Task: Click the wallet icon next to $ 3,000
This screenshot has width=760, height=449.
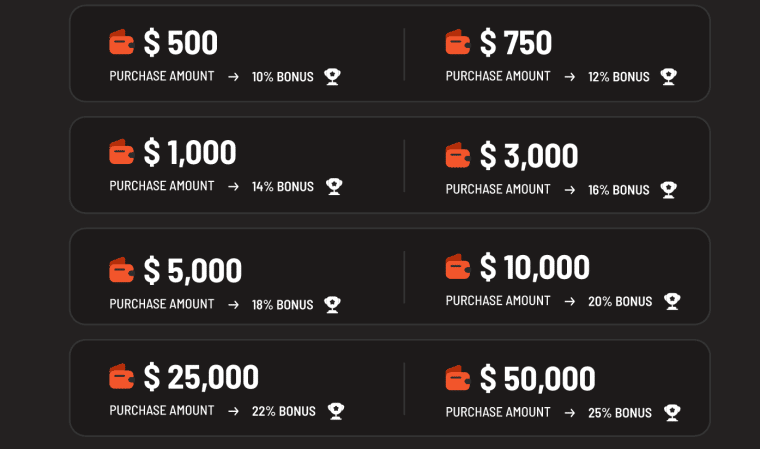Action: tap(458, 155)
